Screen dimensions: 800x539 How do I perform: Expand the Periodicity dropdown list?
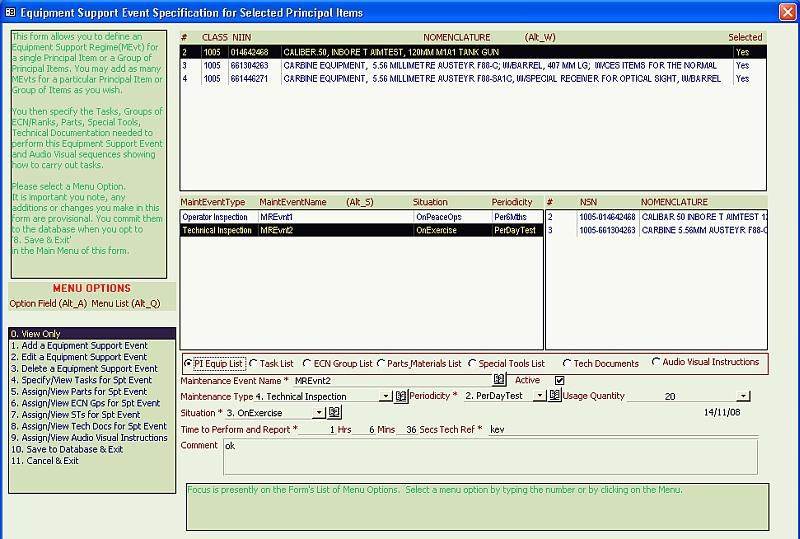(539, 396)
